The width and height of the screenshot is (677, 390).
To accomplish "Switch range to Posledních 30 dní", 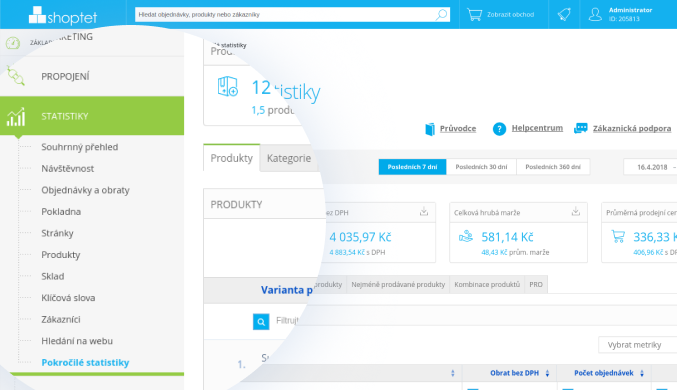I will (x=481, y=167).
